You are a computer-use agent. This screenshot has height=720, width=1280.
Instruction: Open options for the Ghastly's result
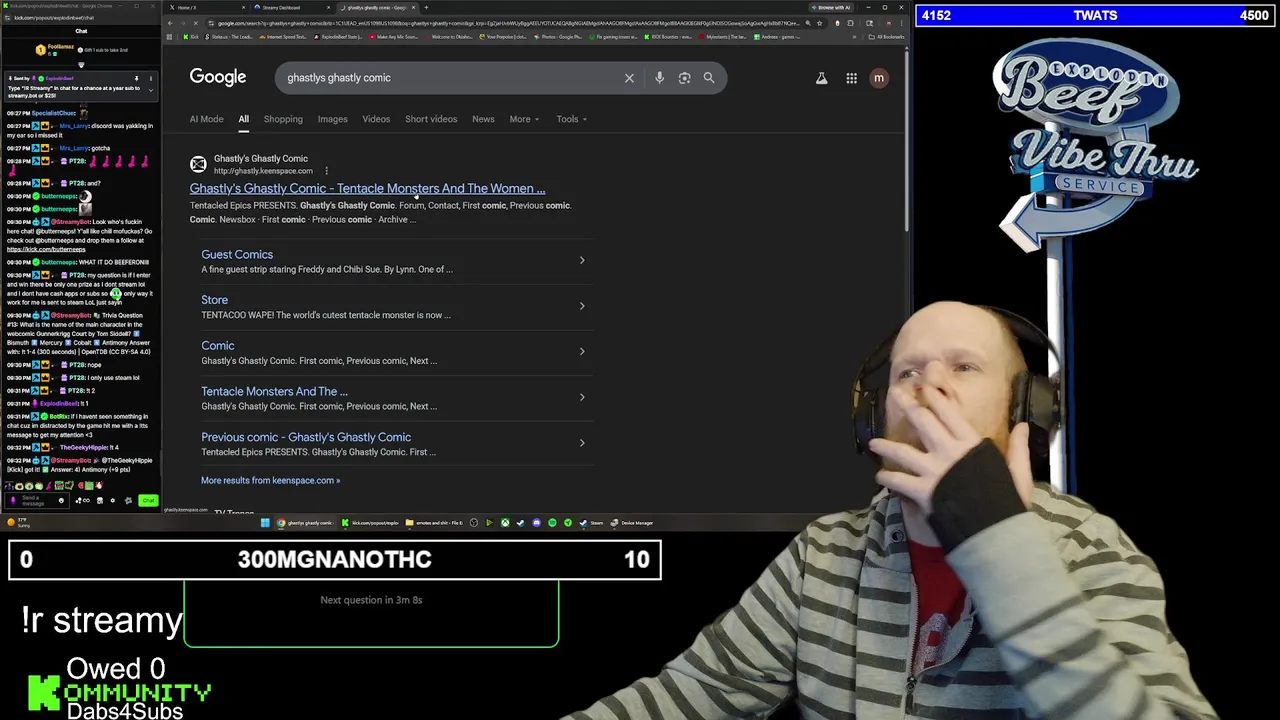pyautogui.click(x=326, y=171)
